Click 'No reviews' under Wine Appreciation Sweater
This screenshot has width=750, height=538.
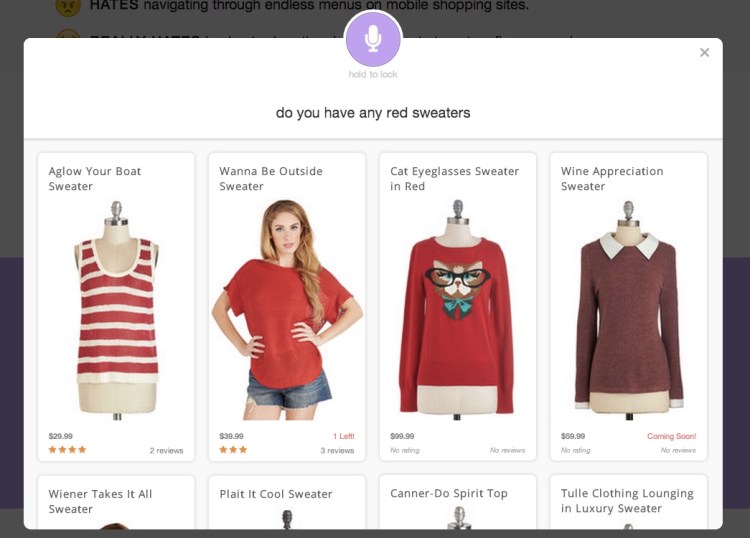[x=678, y=450]
